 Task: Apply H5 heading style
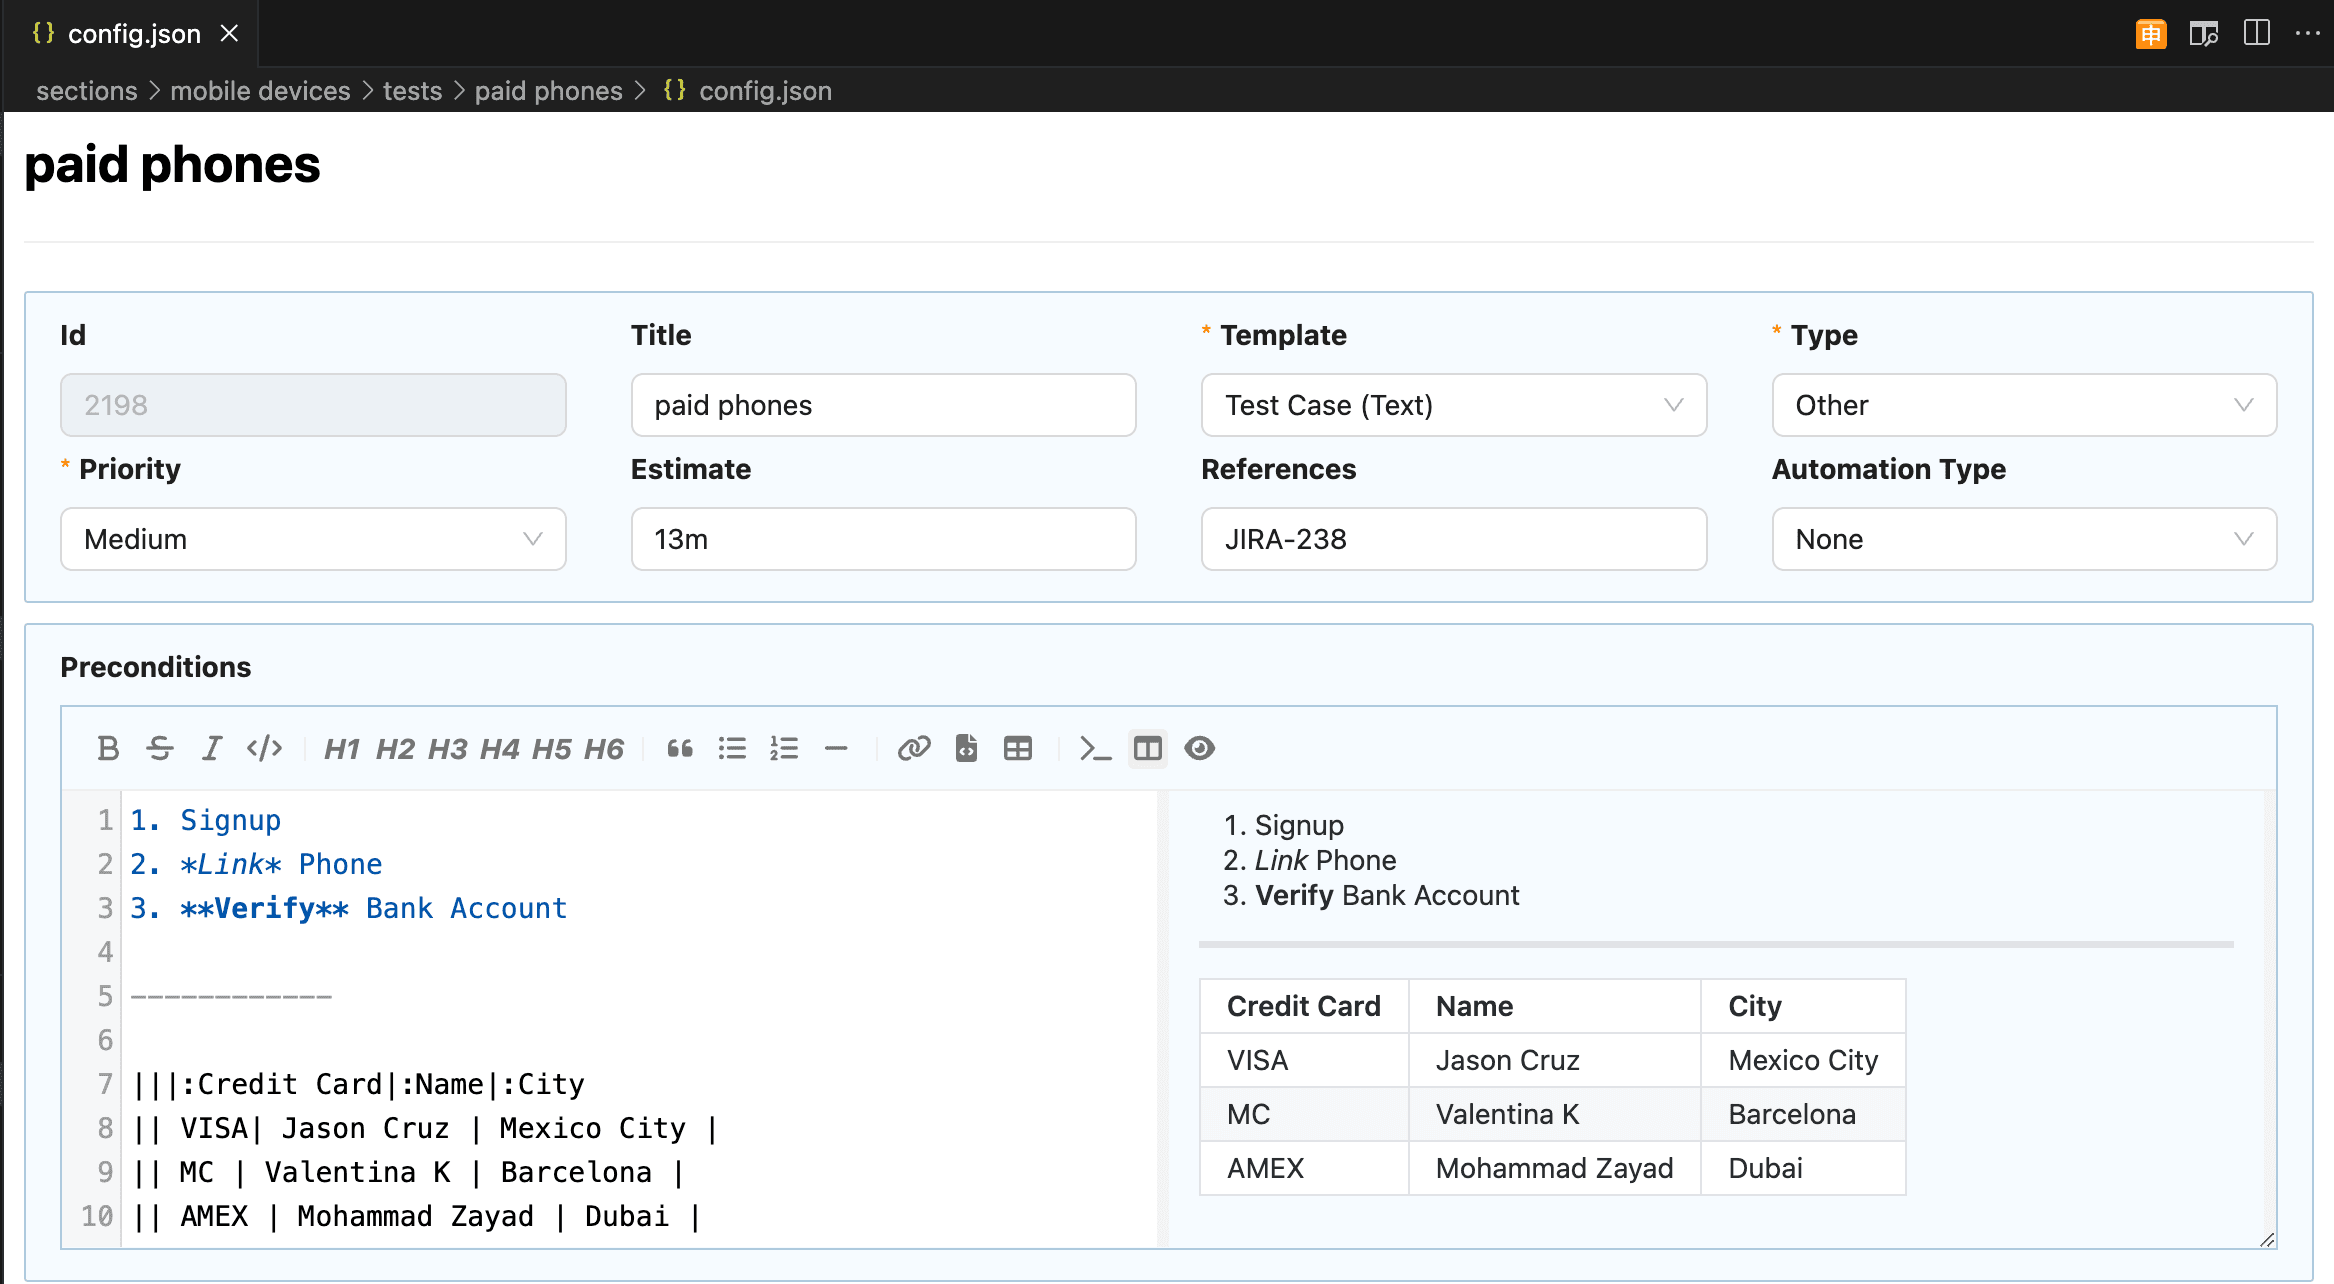551,748
